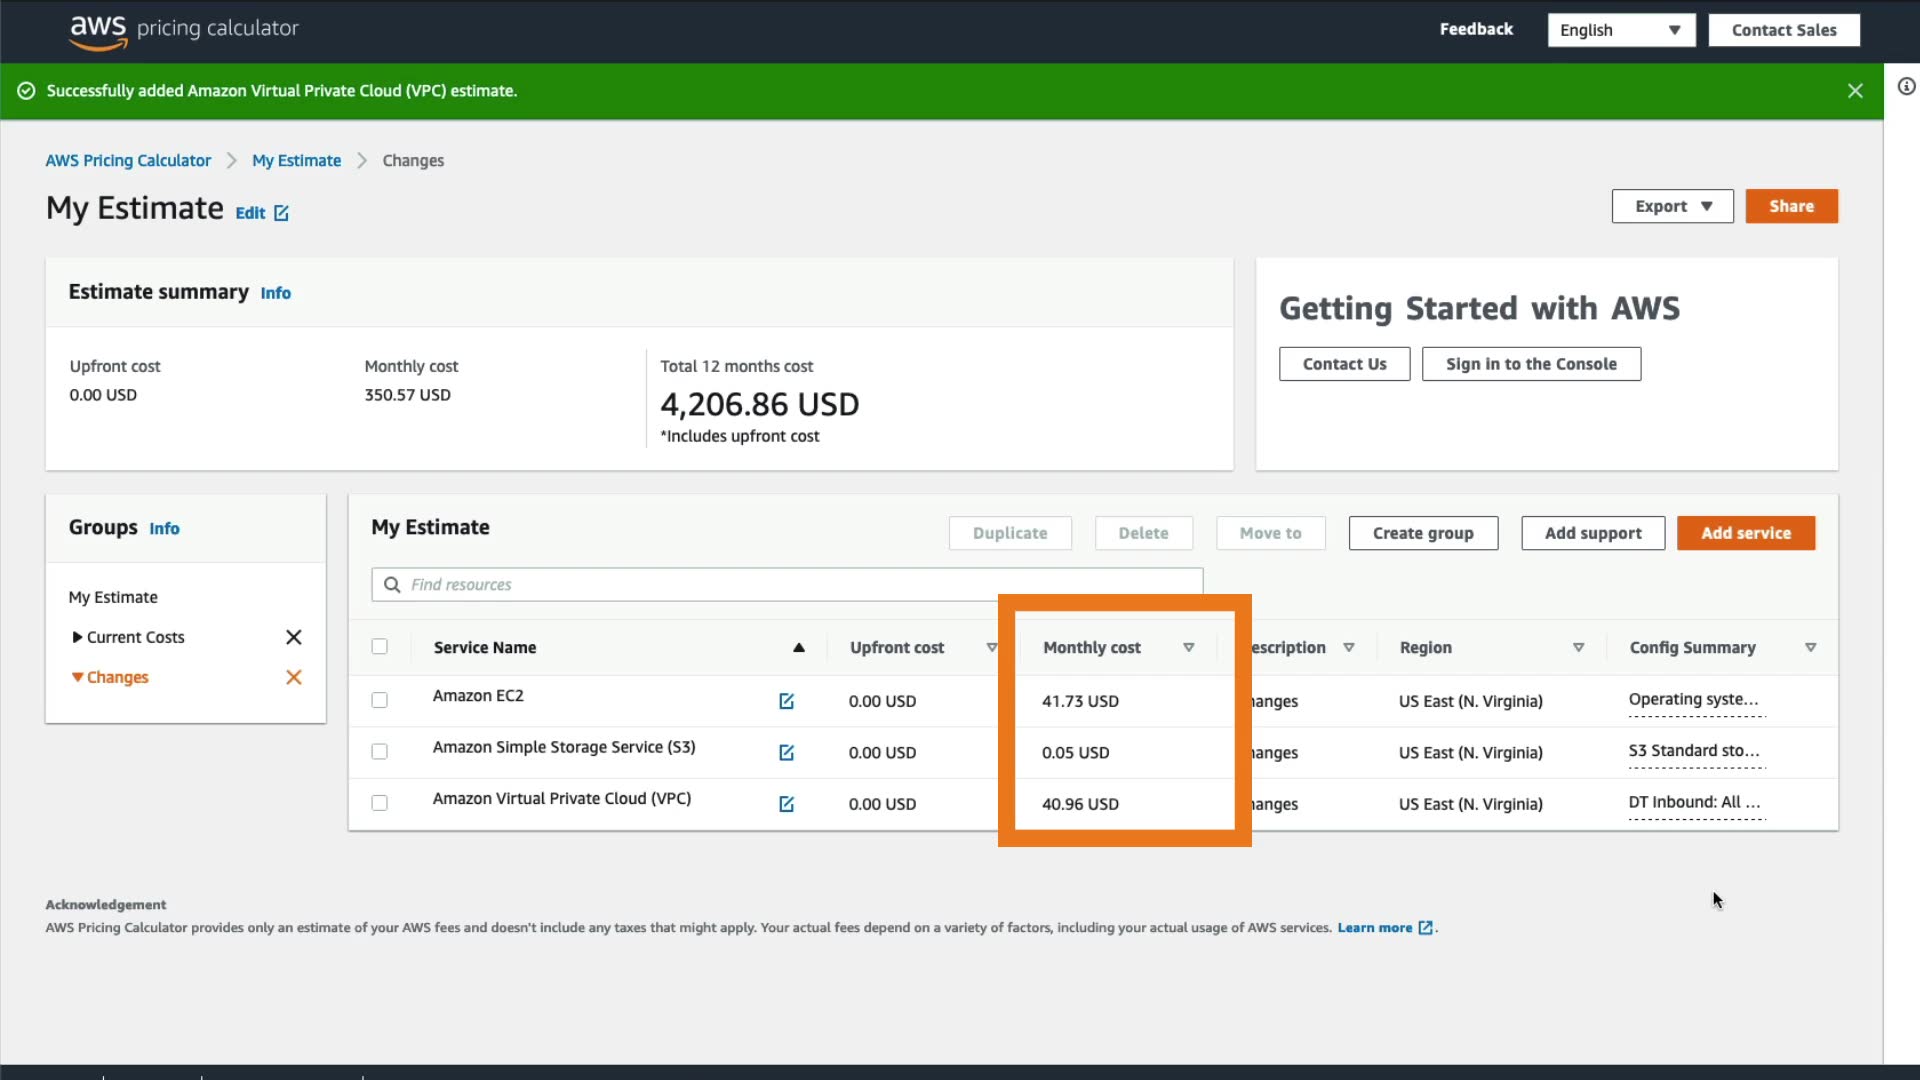Image resolution: width=1920 pixels, height=1080 pixels.
Task: Click the orange Share button
Action: coord(1791,206)
